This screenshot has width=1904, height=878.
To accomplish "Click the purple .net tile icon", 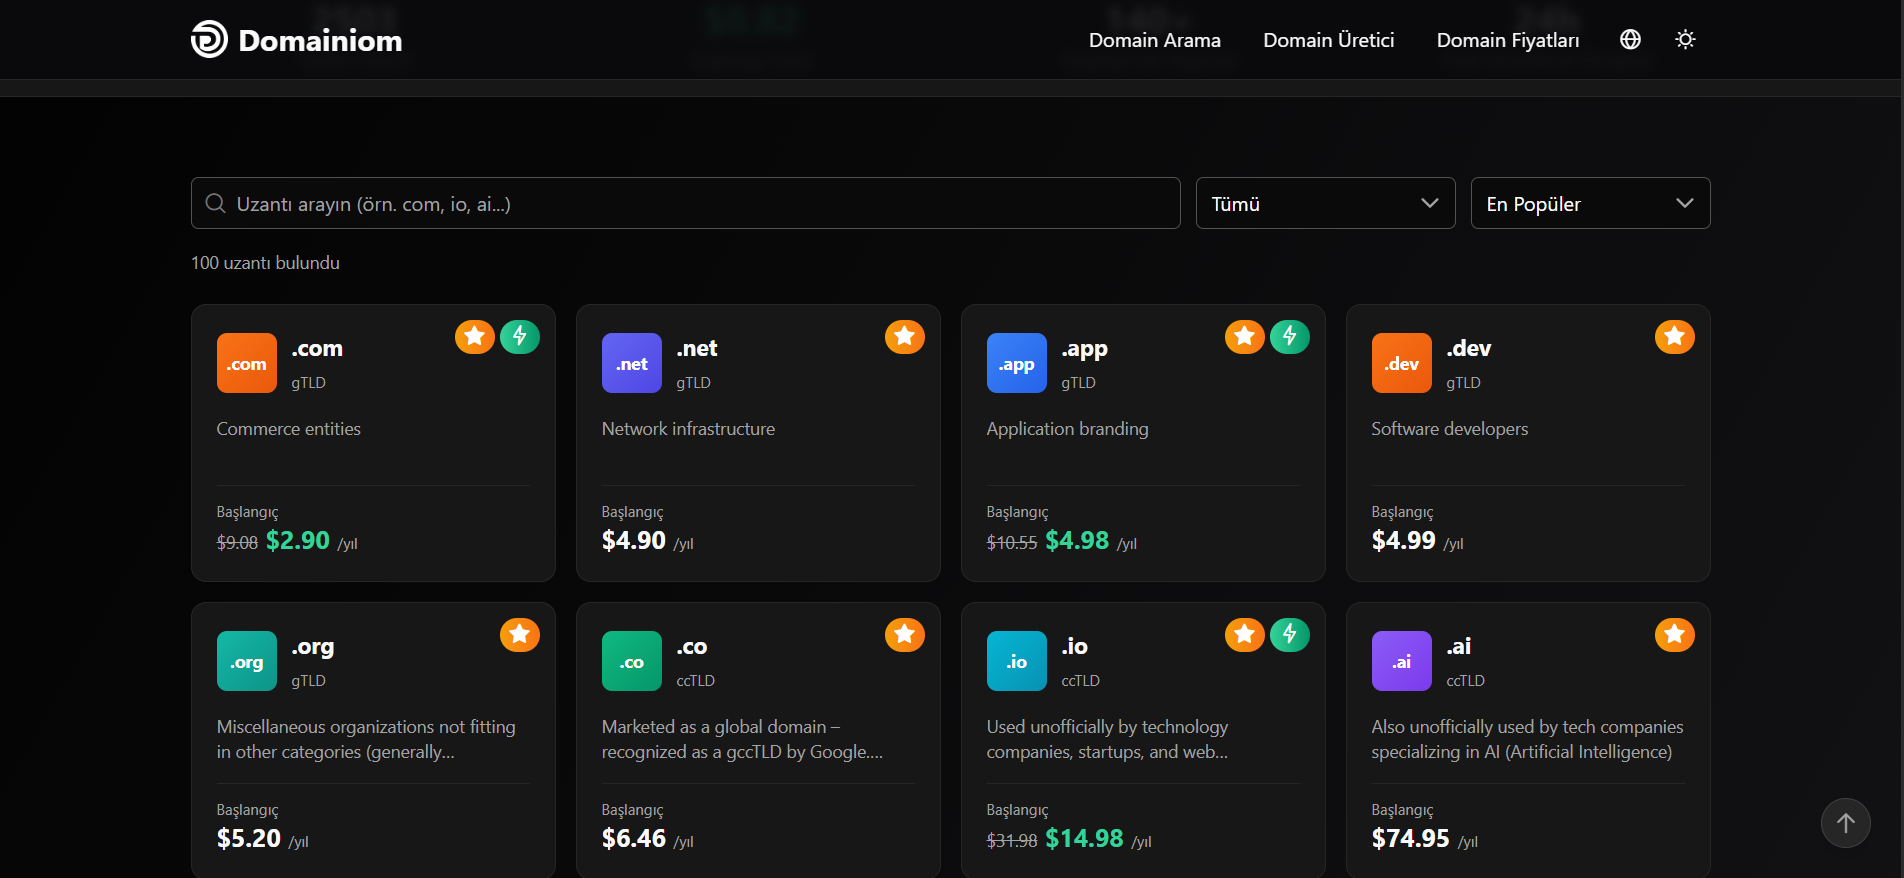I will pyautogui.click(x=632, y=363).
